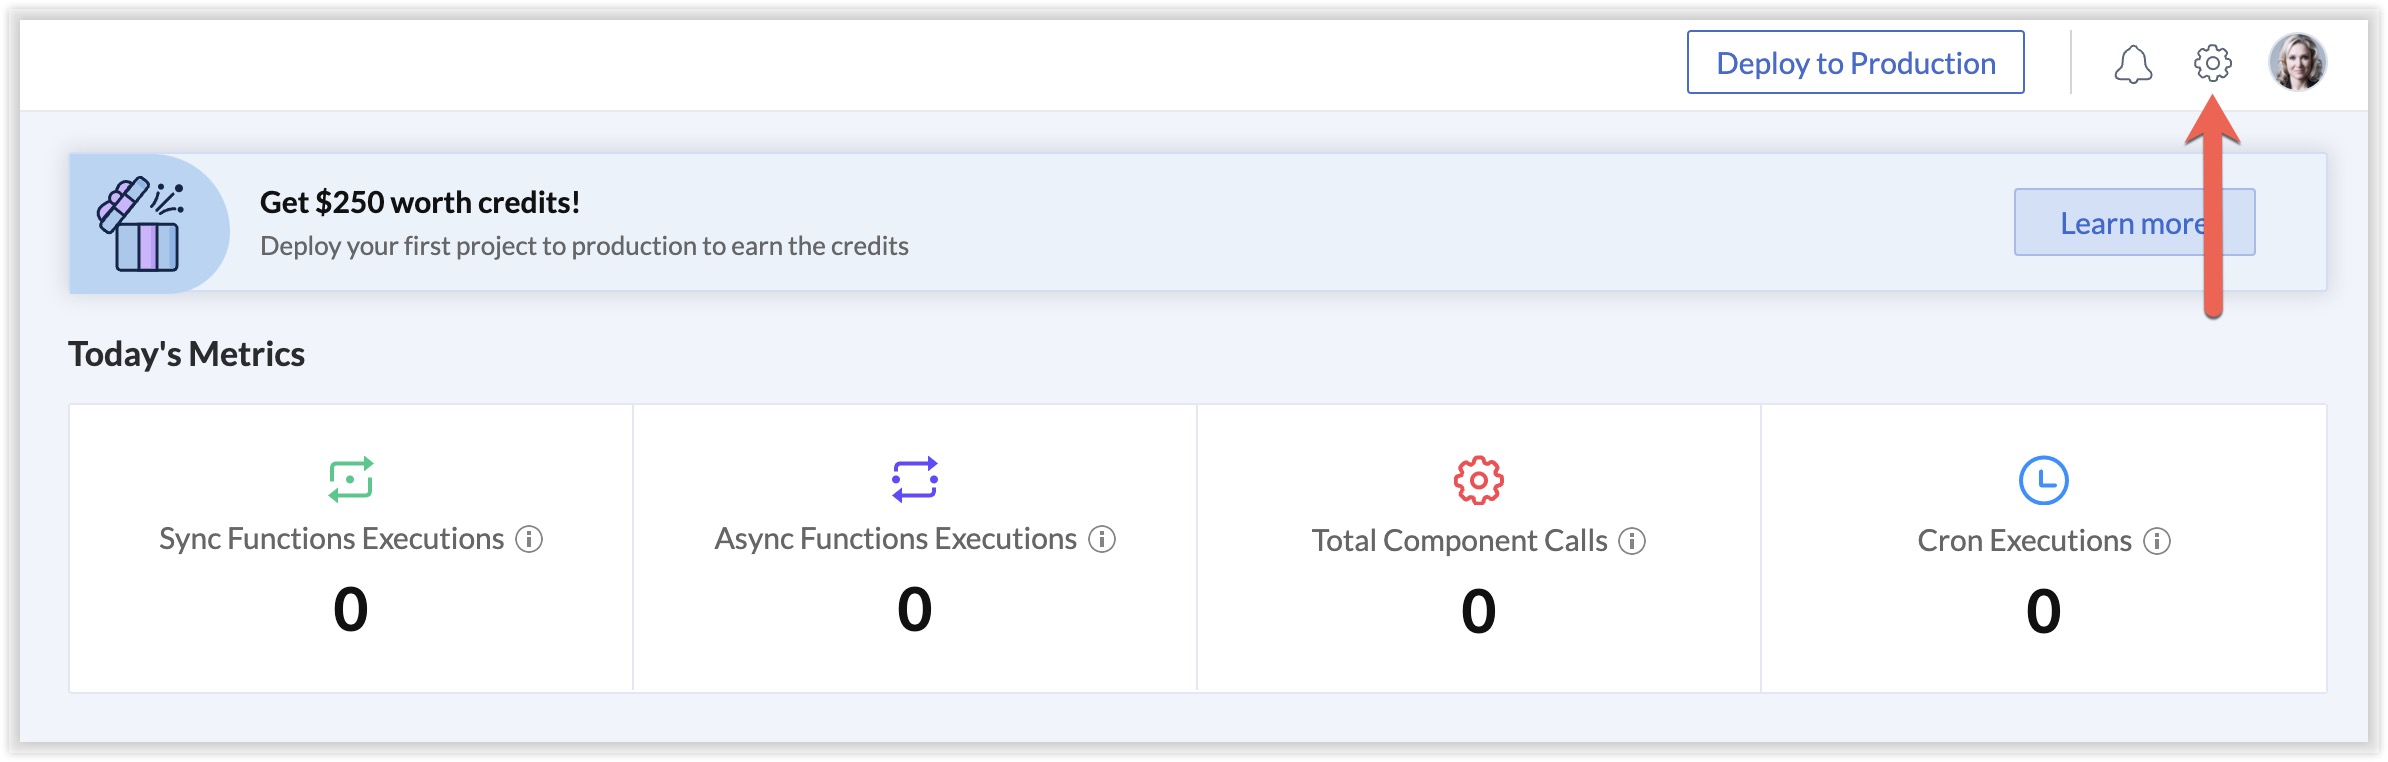The image size is (2388, 762).
Task: Click the Async Functions Executions count value
Action: 915,609
